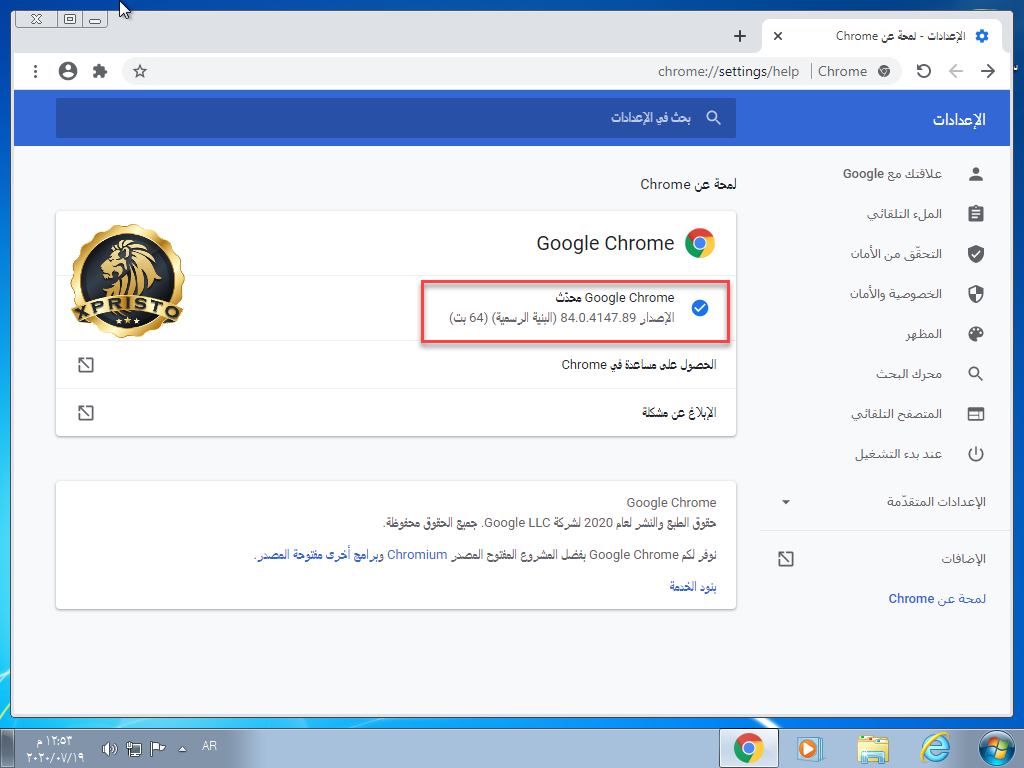Open 'الحصول على مساعدة في Chrome' help row
This screenshot has height=768, width=1024.
coord(396,364)
